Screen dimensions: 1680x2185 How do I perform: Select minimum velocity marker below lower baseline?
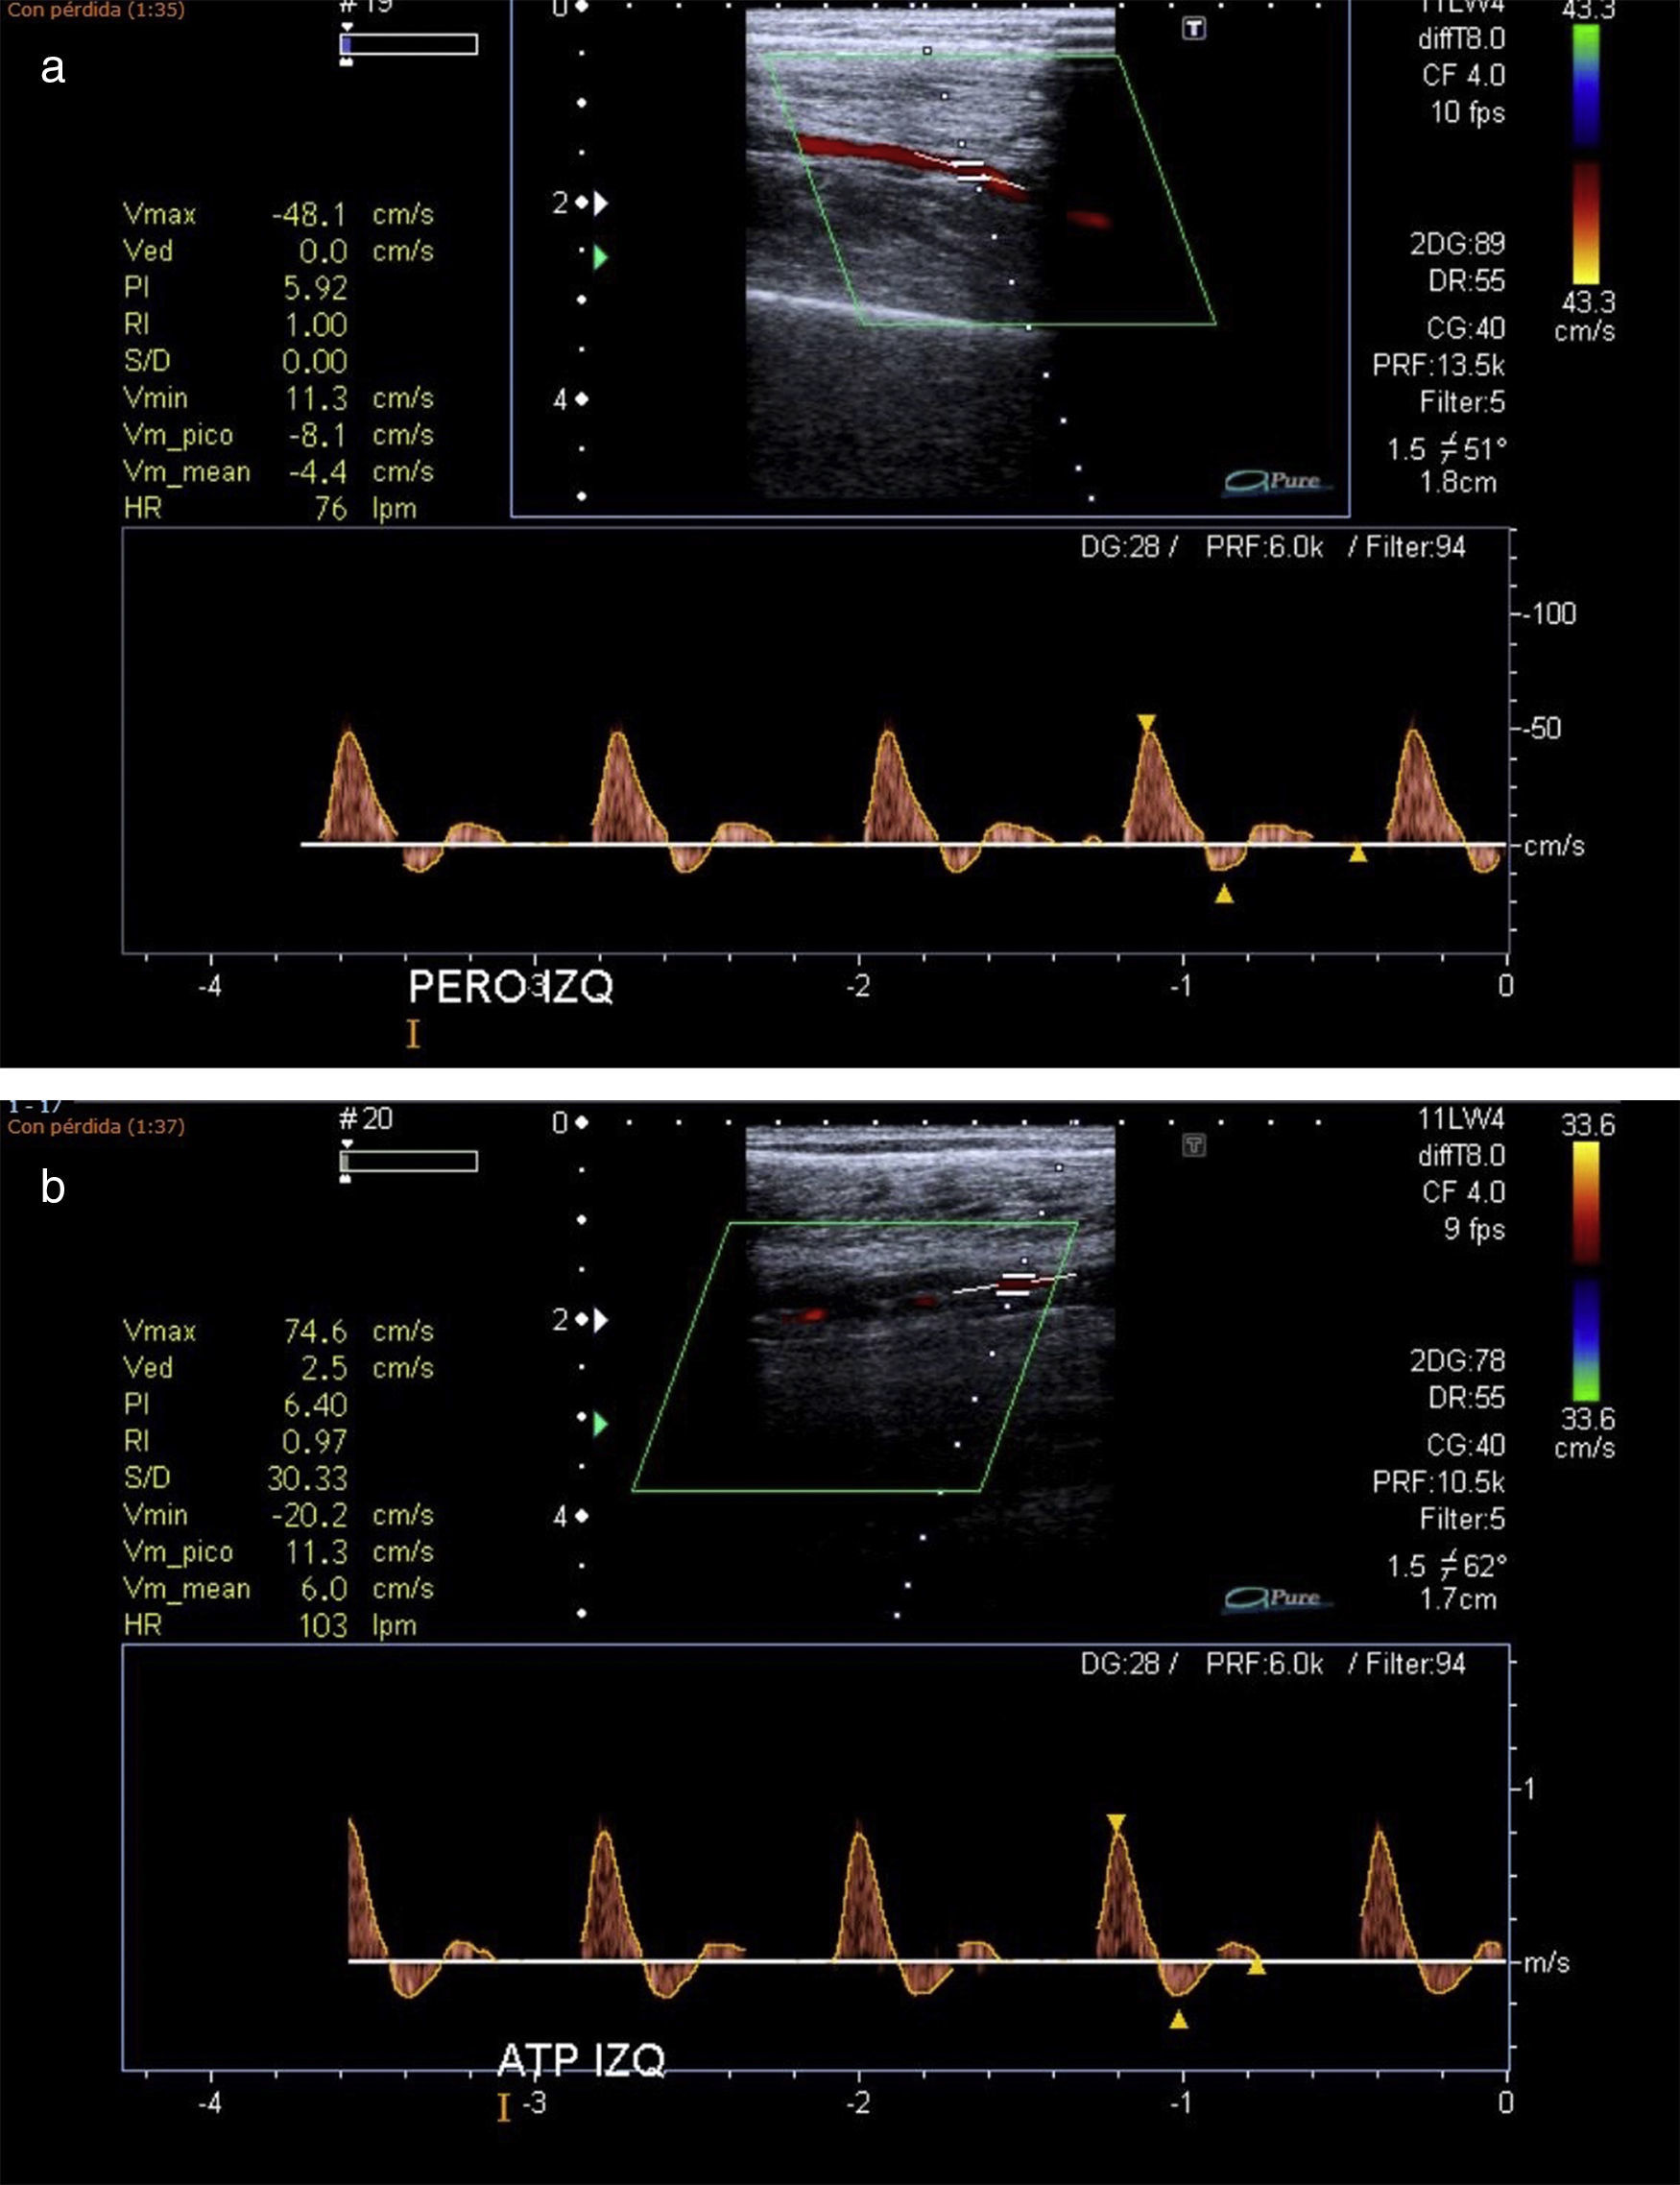tap(1179, 2020)
